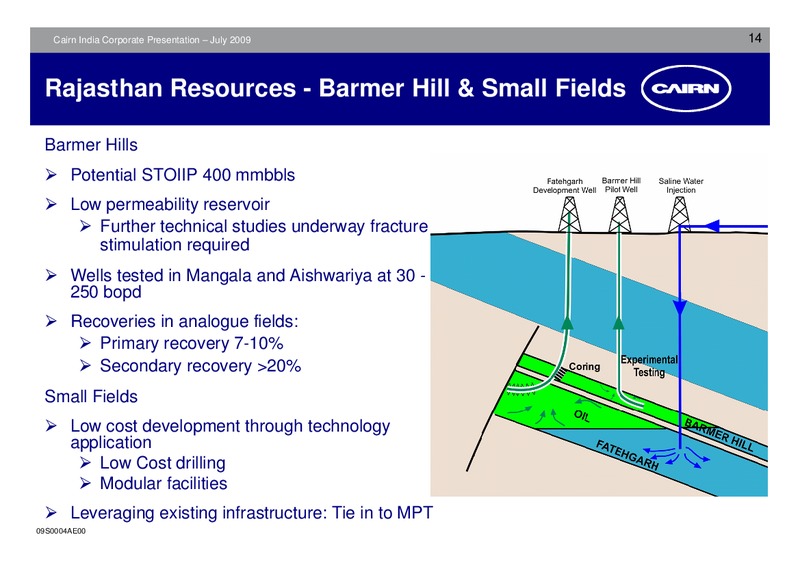This screenshot has width=800, height=565.
Task: Click the bullet arrow beside Wells tested
Action: 51,276
